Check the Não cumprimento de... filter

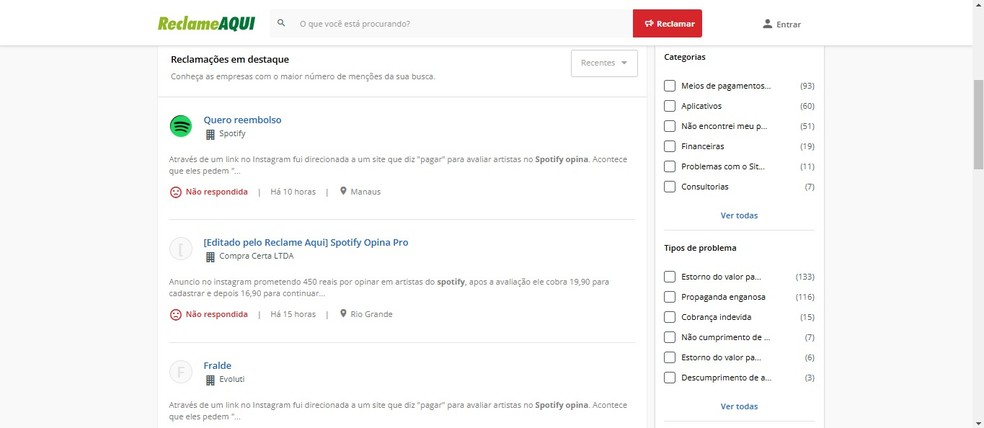coord(670,337)
